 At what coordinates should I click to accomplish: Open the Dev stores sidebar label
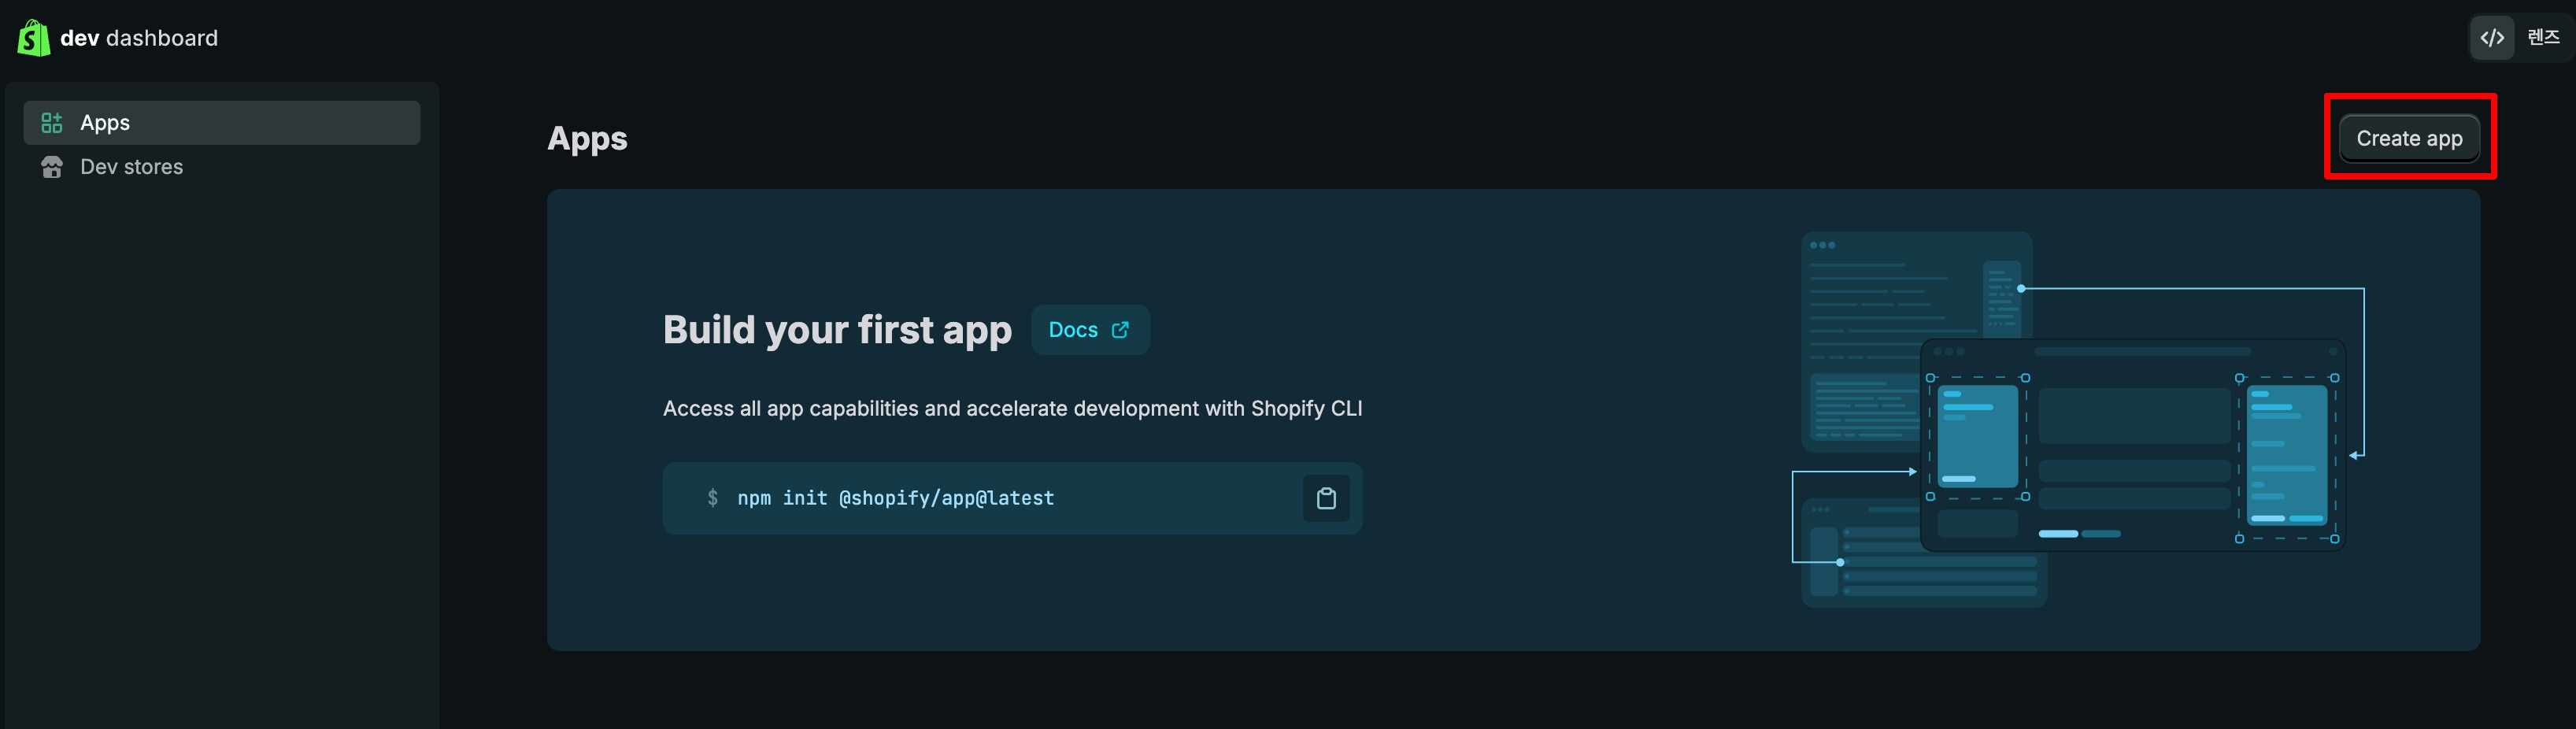point(131,167)
